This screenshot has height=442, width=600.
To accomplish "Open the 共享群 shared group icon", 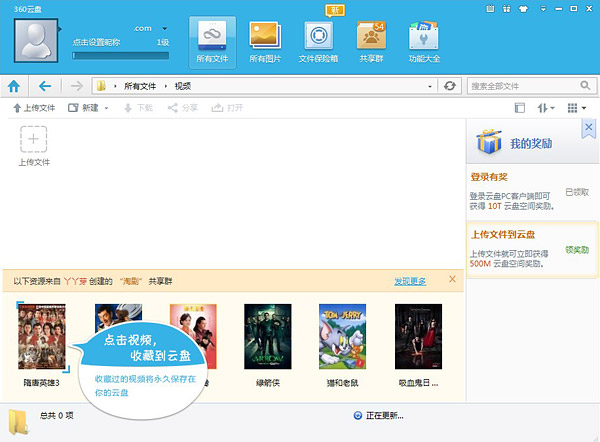I will tap(371, 42).
